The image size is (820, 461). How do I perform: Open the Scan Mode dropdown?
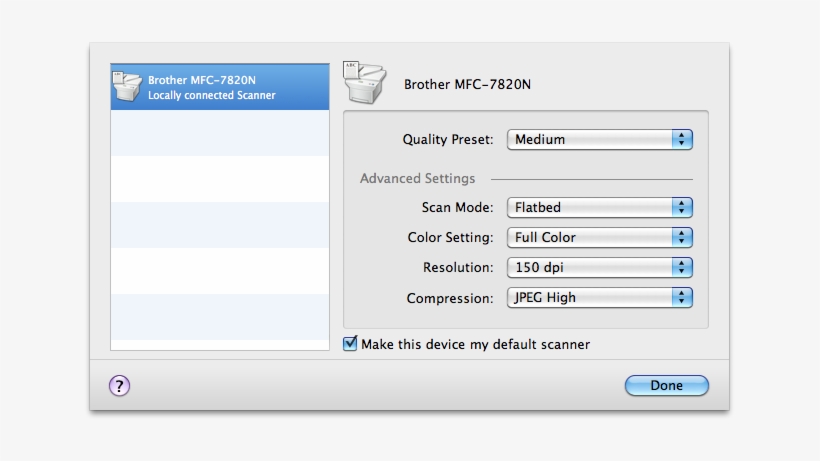[600, 208]
